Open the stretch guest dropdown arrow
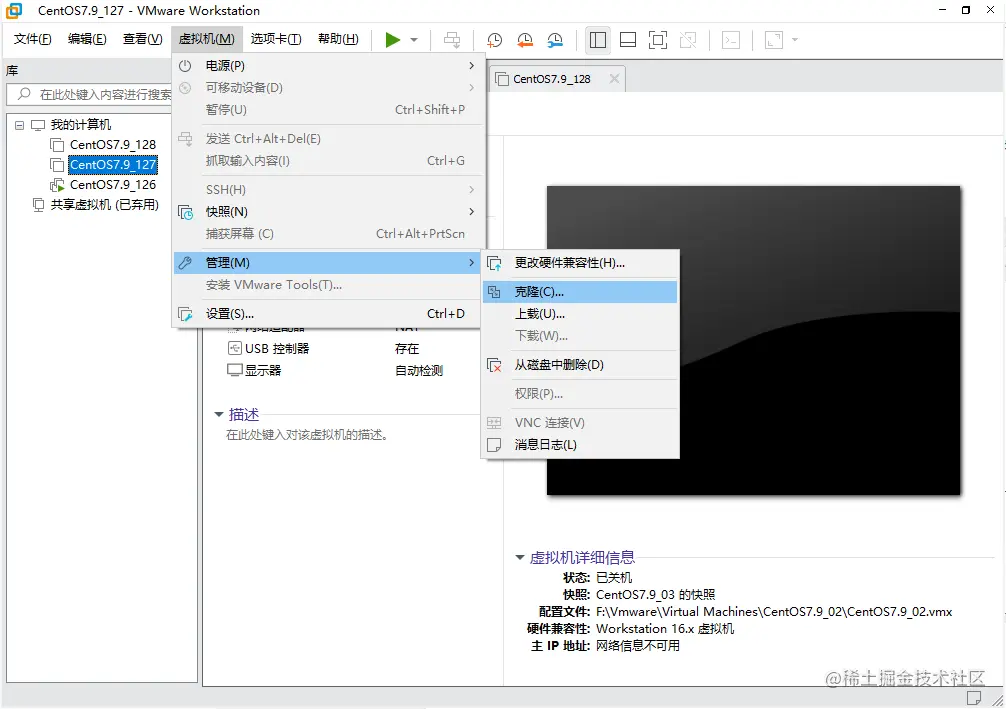 [x=795, y=40]
